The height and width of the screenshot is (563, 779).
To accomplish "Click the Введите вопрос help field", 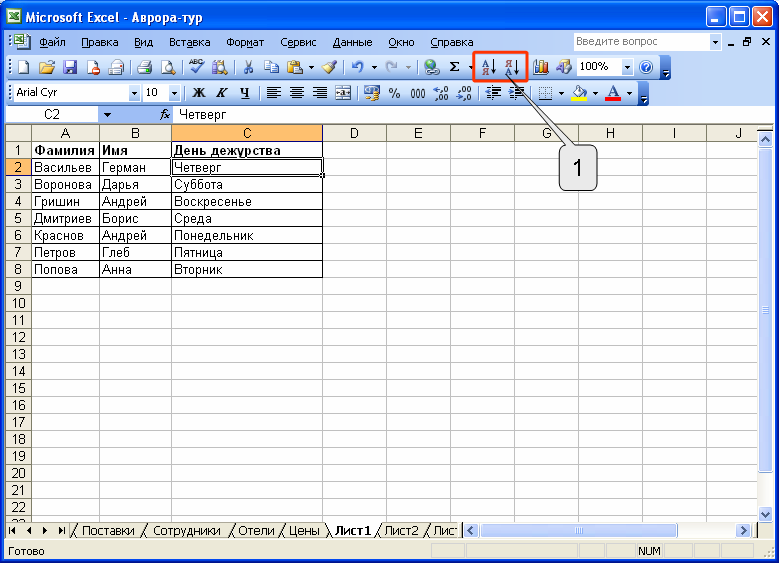I will pyautogui.click(x=641, y=42).
